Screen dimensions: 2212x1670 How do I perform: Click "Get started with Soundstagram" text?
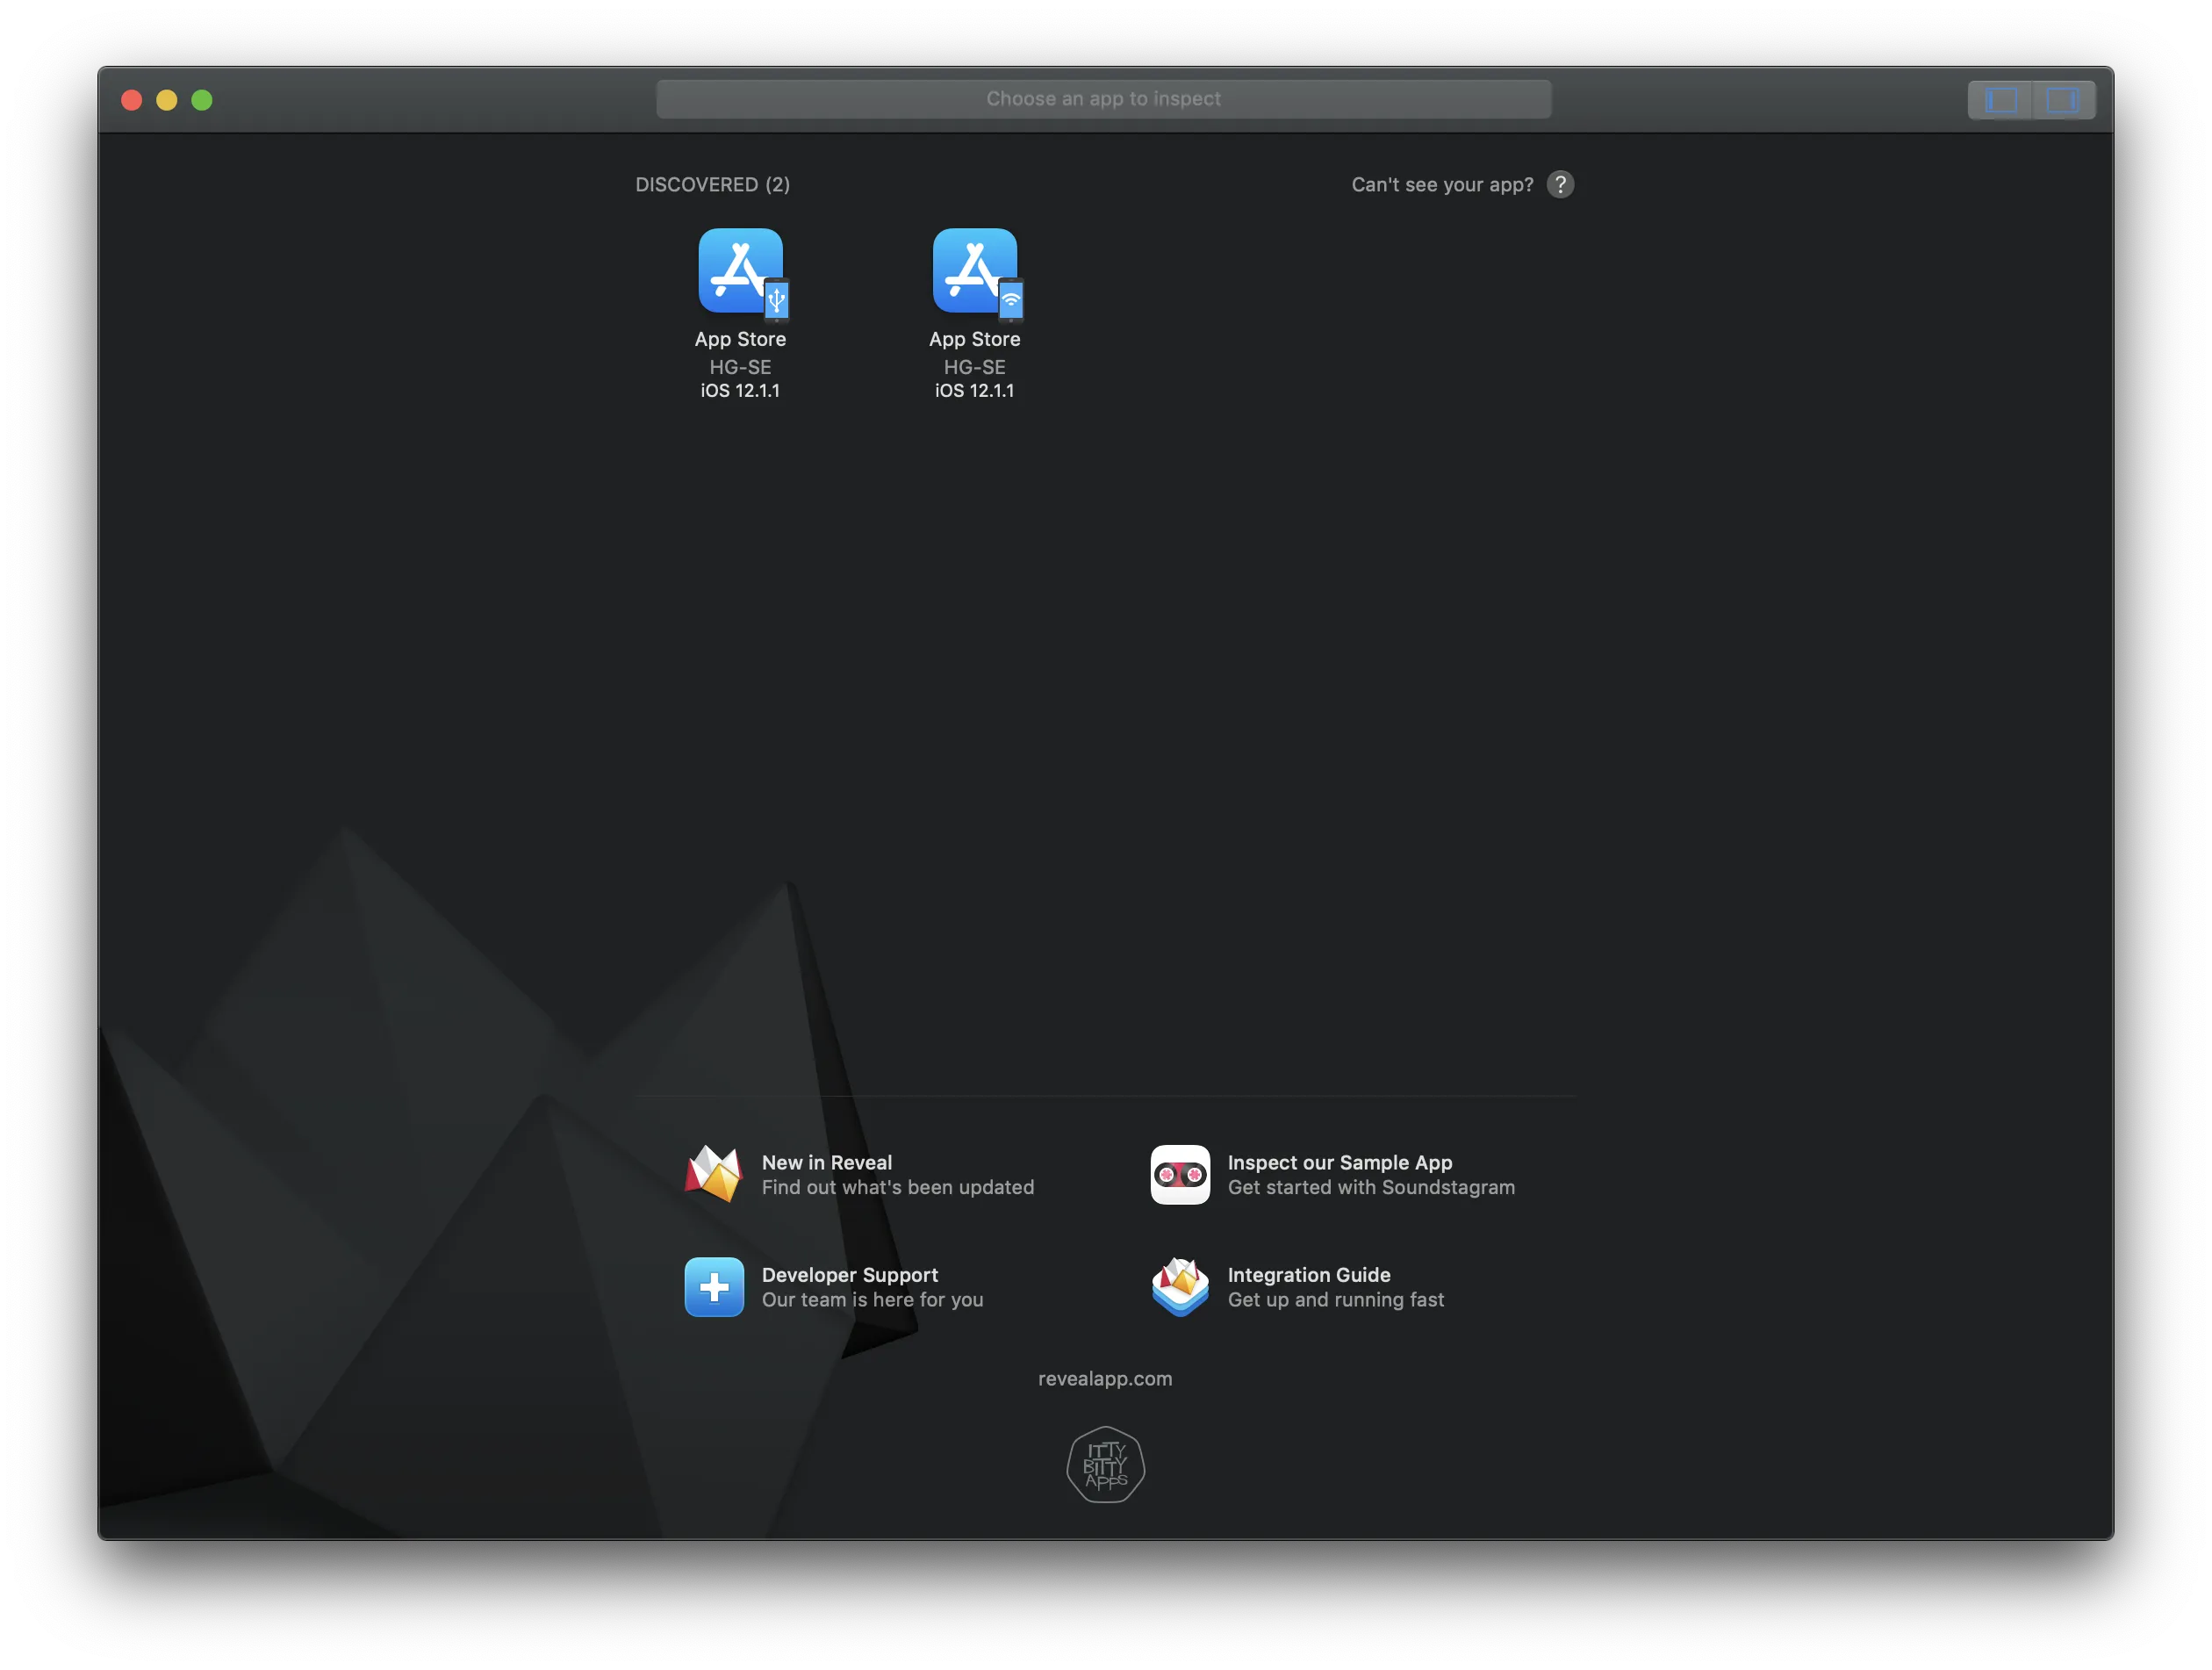1370,1188
